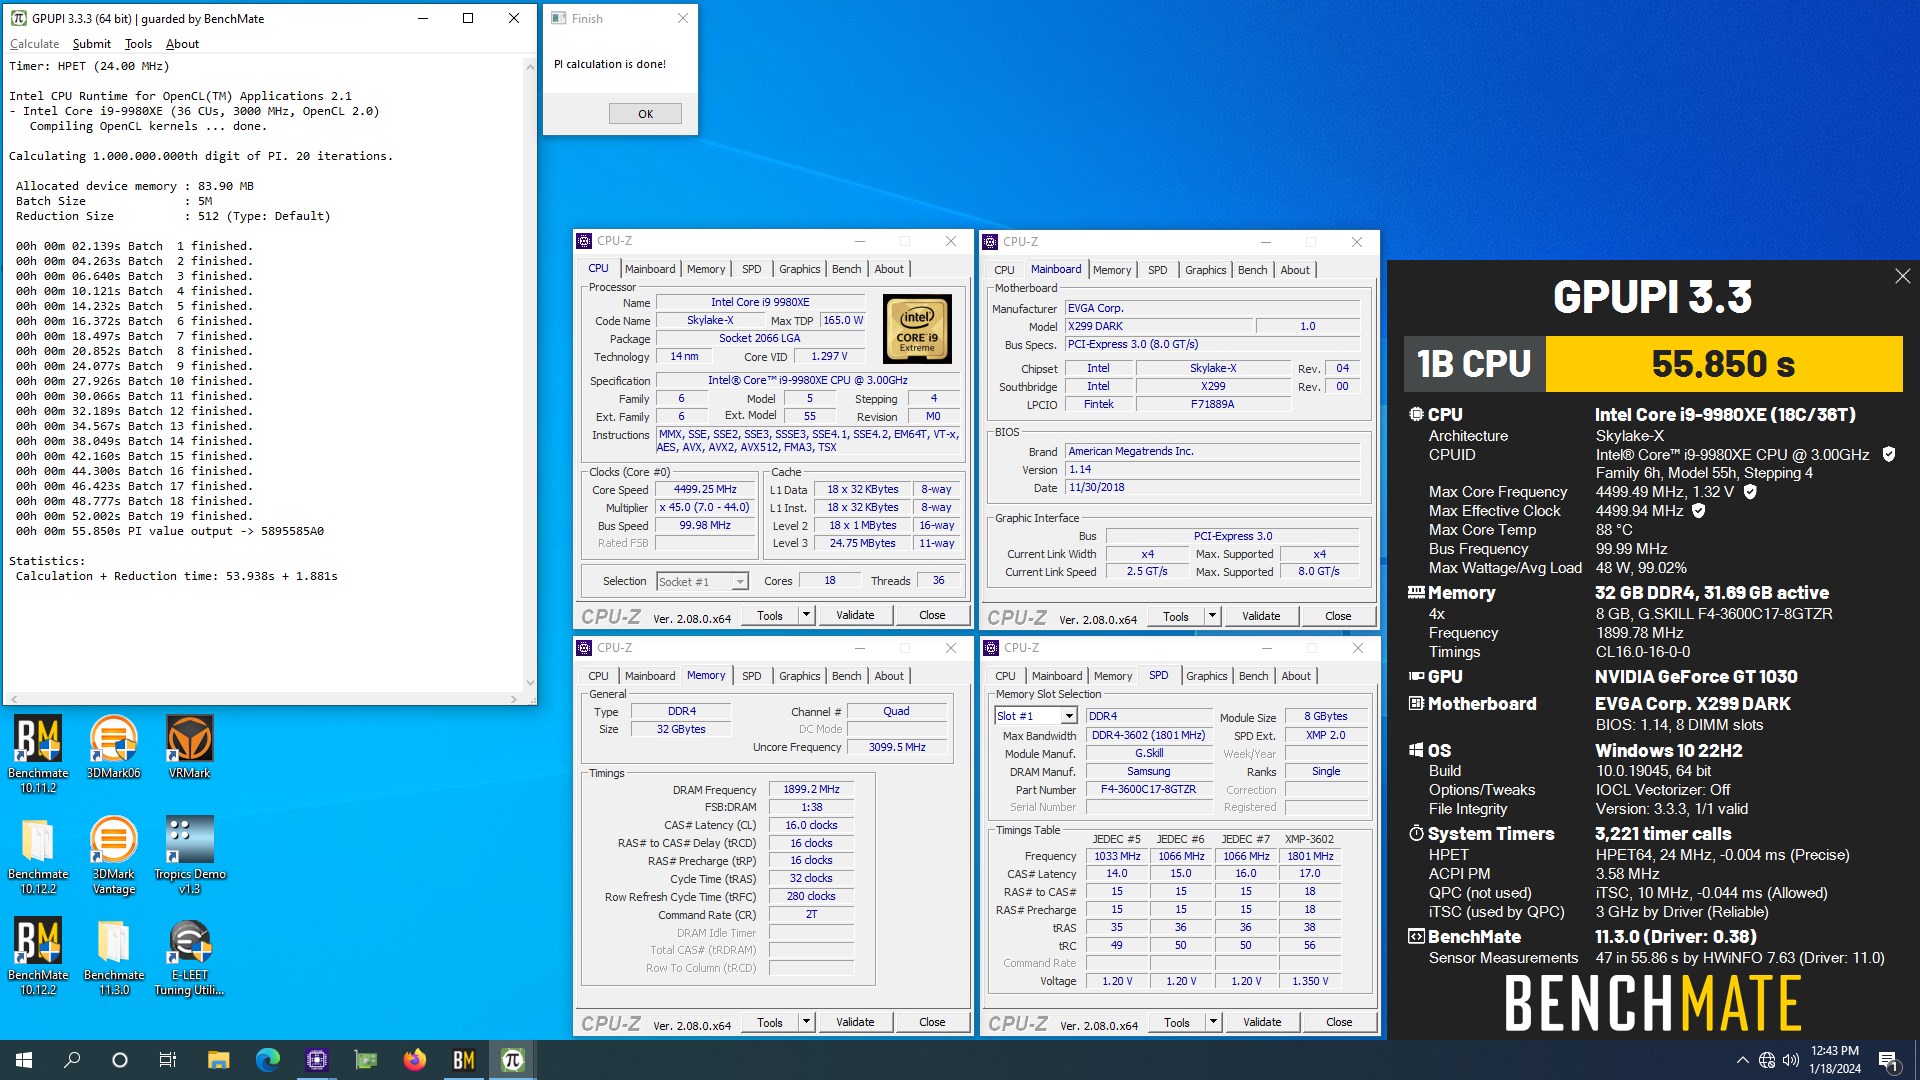Screen dimensions: 1920x1080
Task: Open Tropics Demo v1.3 shortcut
Action: click(189, 855)
